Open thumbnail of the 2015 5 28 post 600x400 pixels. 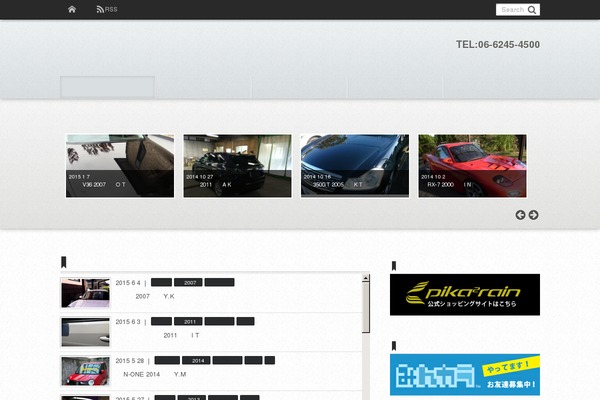coord(85,371)
